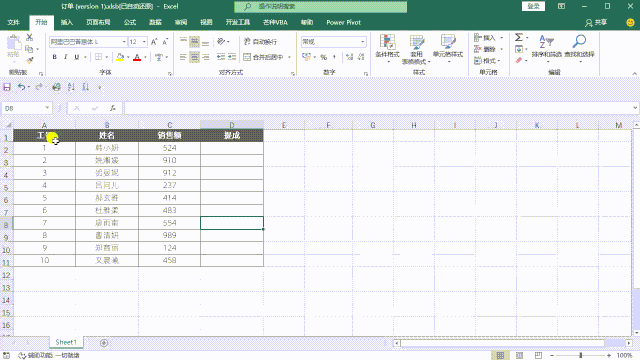Screen dimensions: 640x360
Task: Click the comma style icon
Action: point(335,57)
